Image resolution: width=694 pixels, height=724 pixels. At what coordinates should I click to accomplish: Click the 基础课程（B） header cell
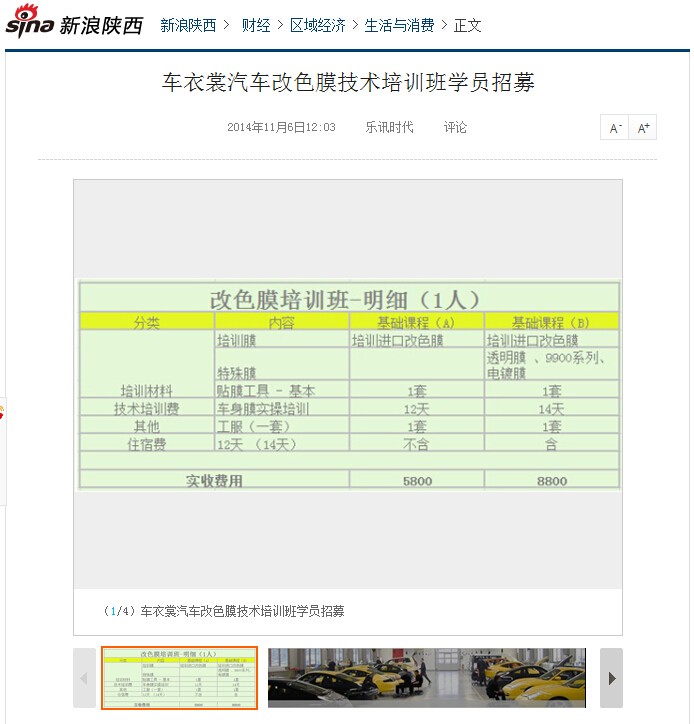pos(551,322)
